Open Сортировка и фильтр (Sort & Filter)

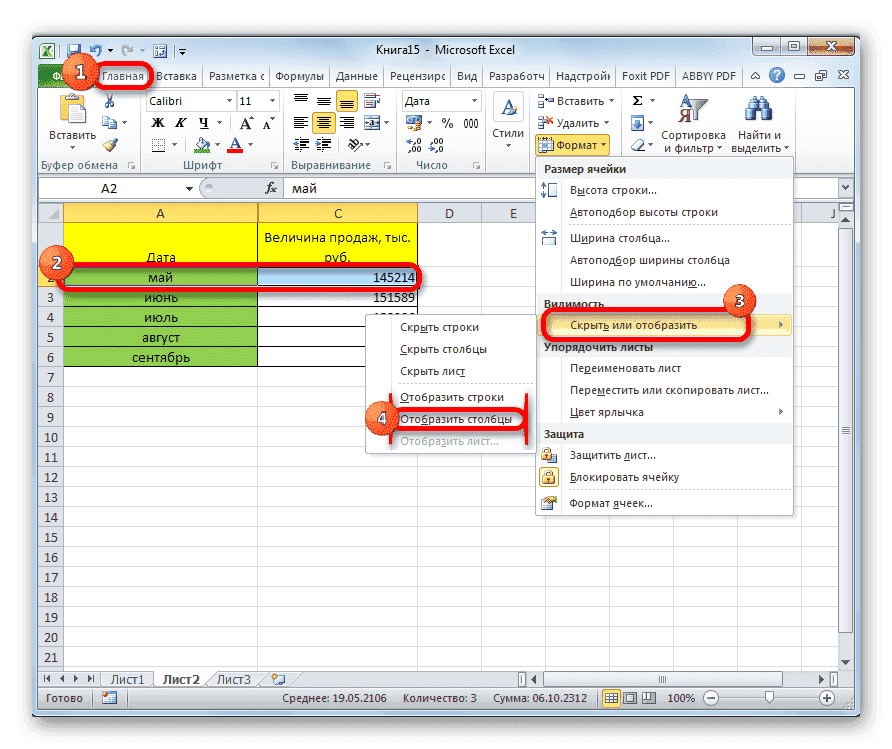pyautogui.click(x=694, y=122)
